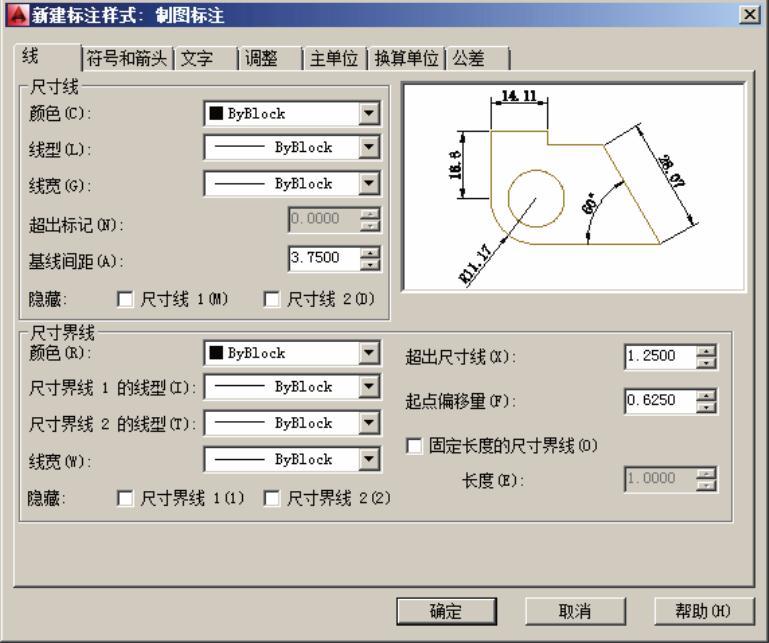Click the 确定 button

[x=446, y=611]
